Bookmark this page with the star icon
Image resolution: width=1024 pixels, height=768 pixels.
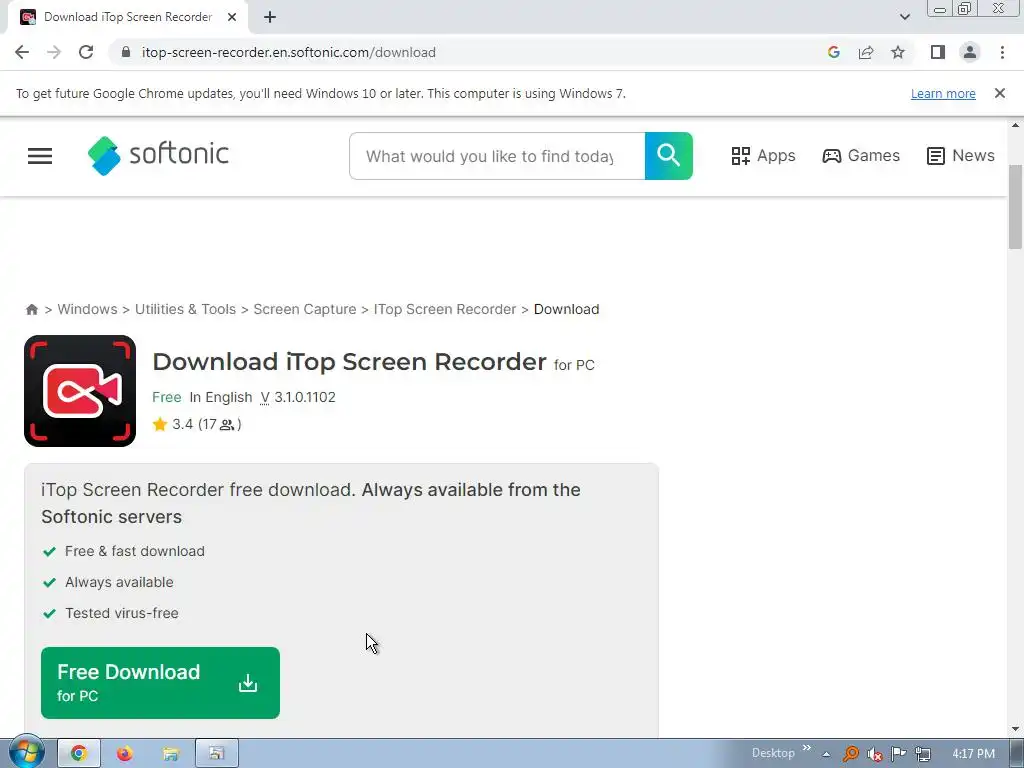[898, 52]
